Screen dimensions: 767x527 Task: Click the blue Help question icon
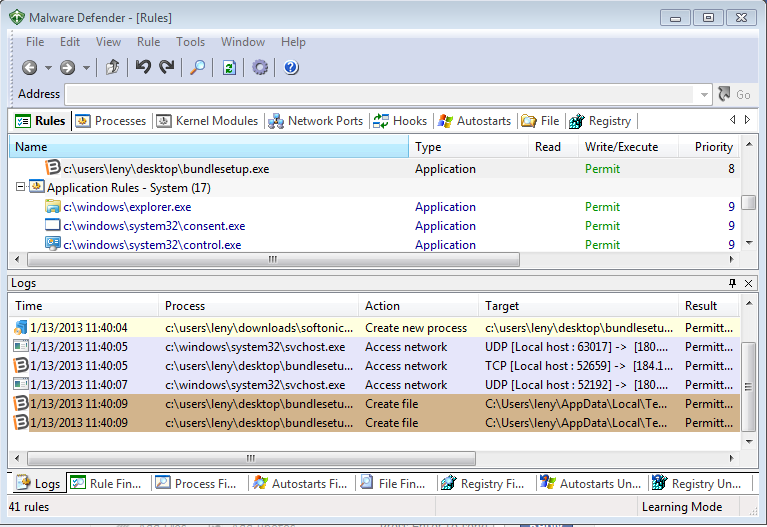[291, 68]
